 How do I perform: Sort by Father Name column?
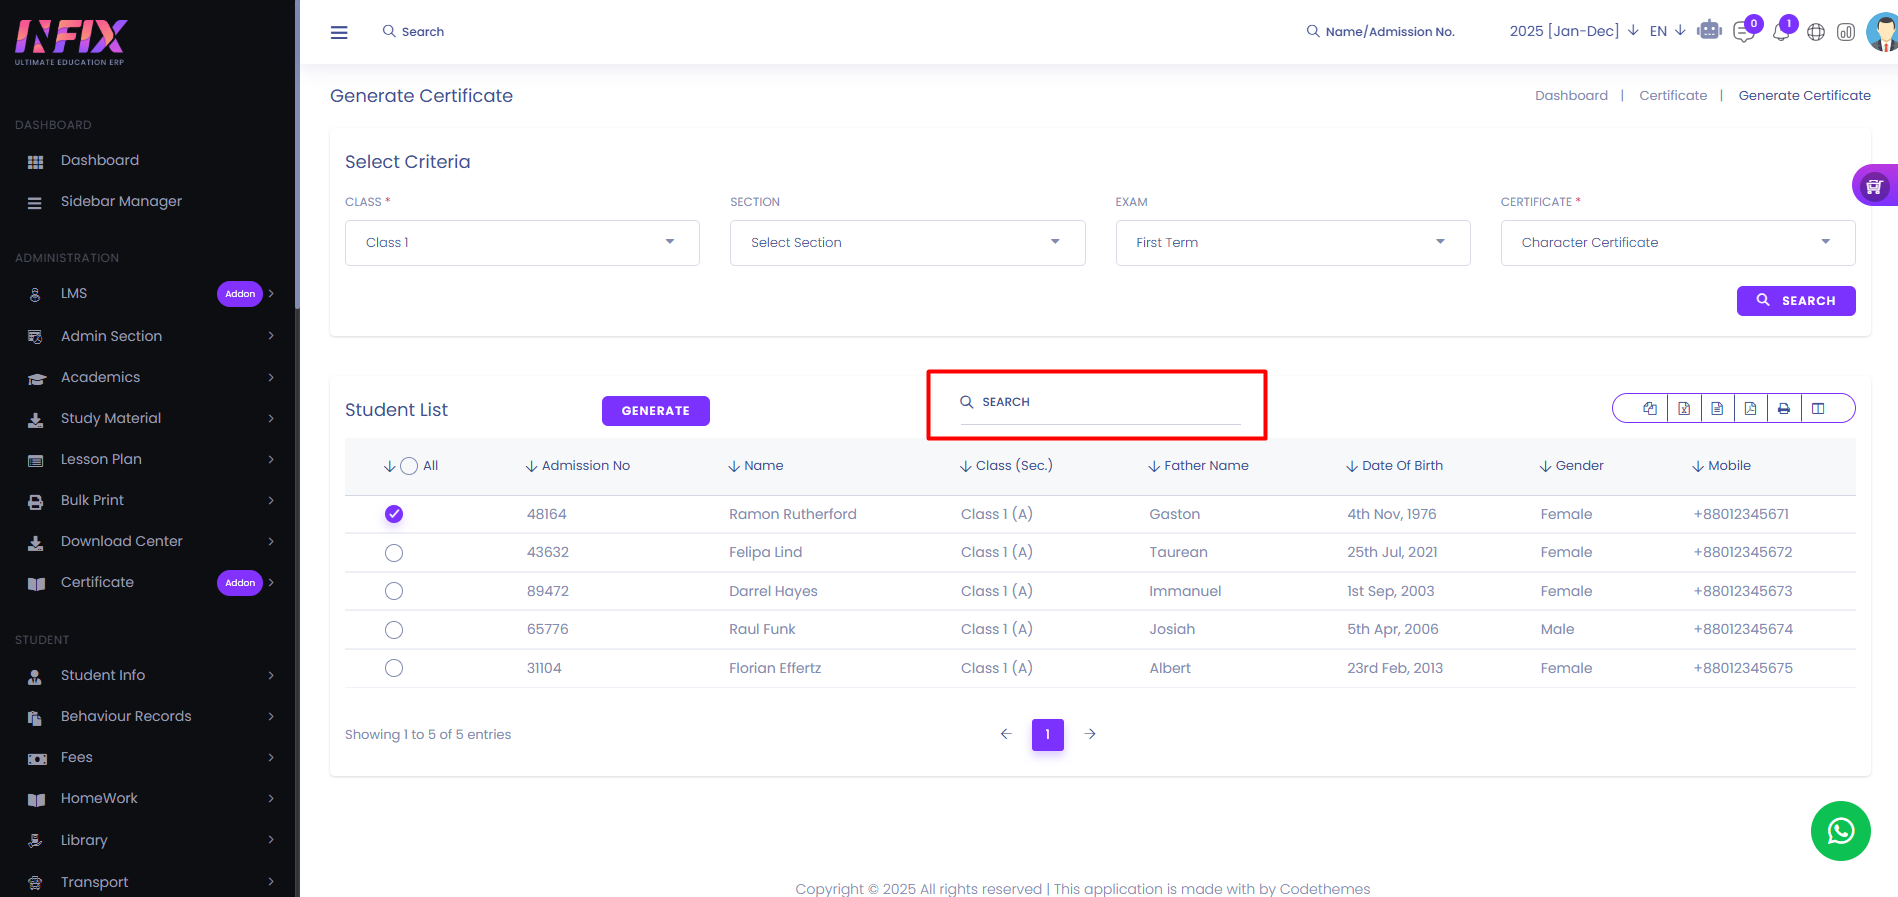click(1199, 466)
